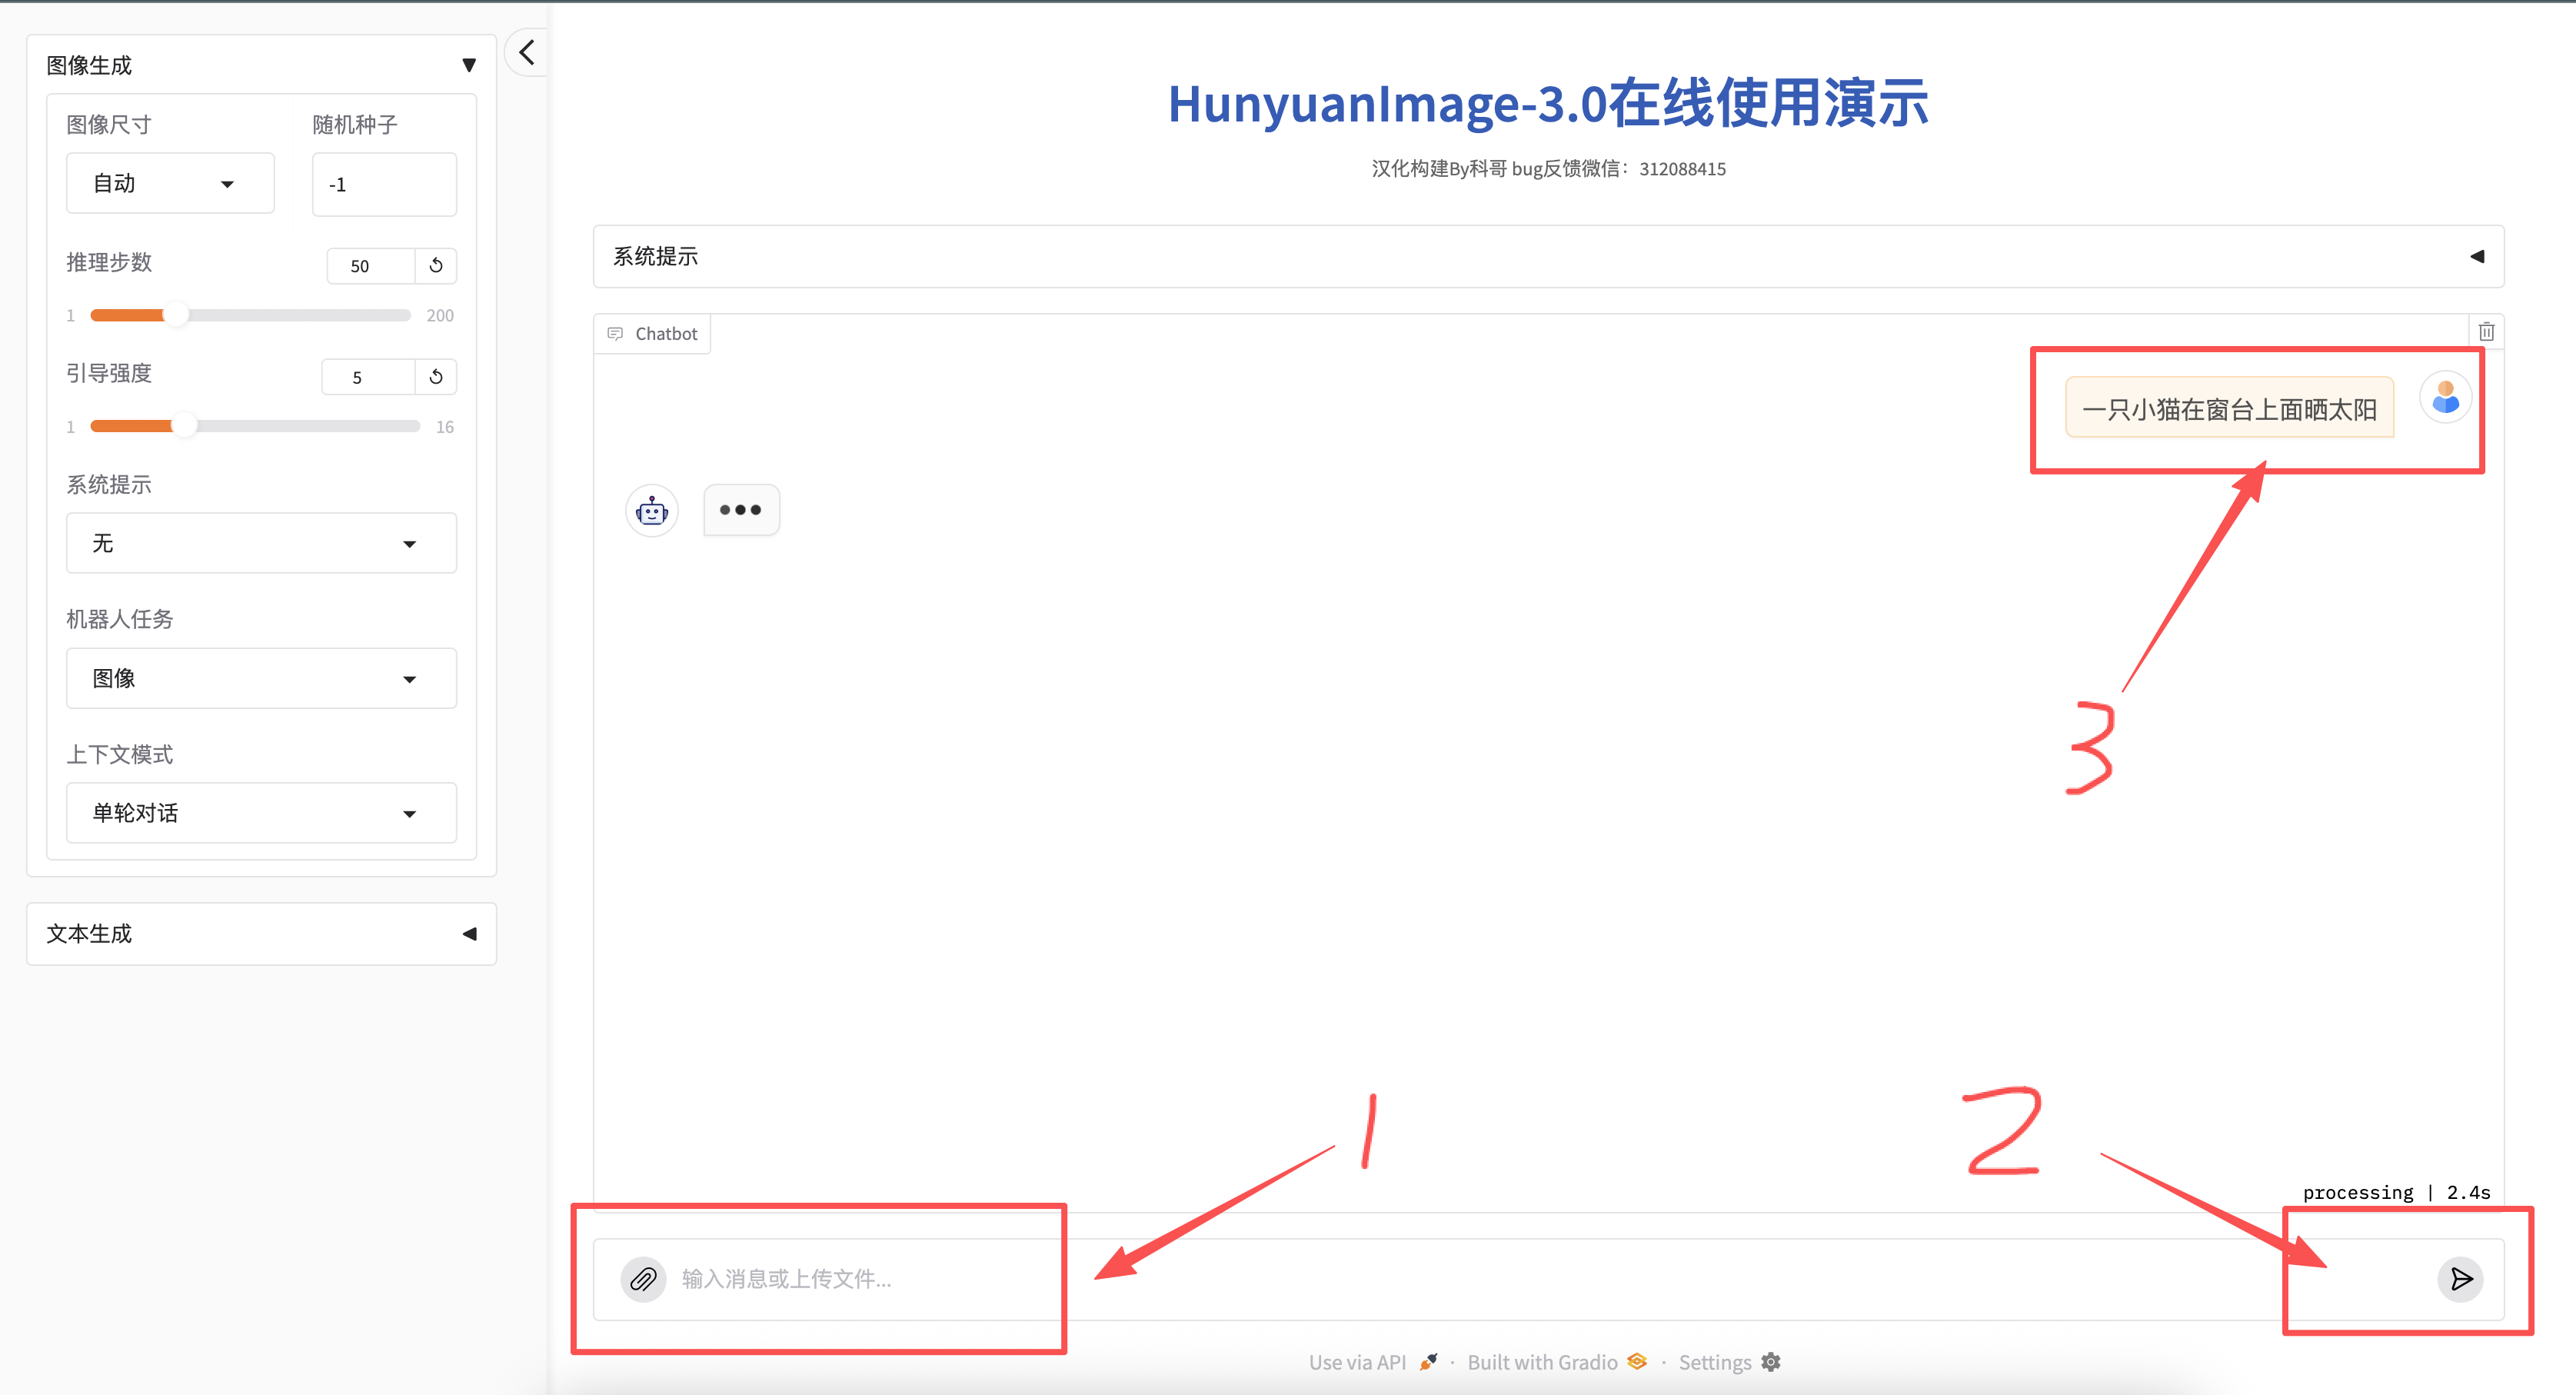Viewport: 2576px width, 1395px height.
Task: Open the 图像尺寸 dropdown set to 自动
Action: [x=170, y=183]
